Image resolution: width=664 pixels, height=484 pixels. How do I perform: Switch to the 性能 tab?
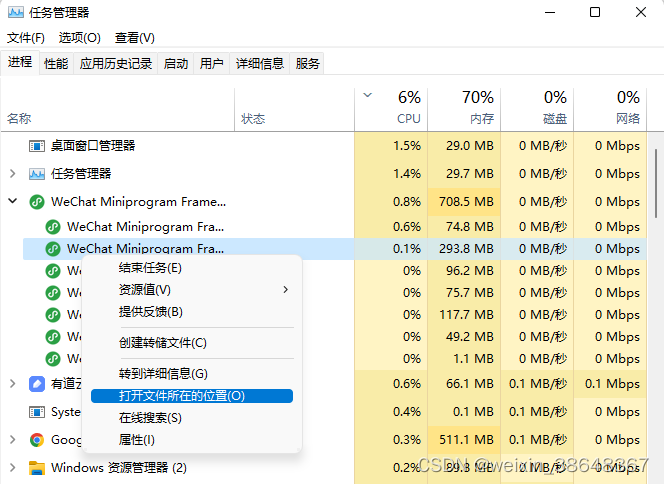click(56, 64)
